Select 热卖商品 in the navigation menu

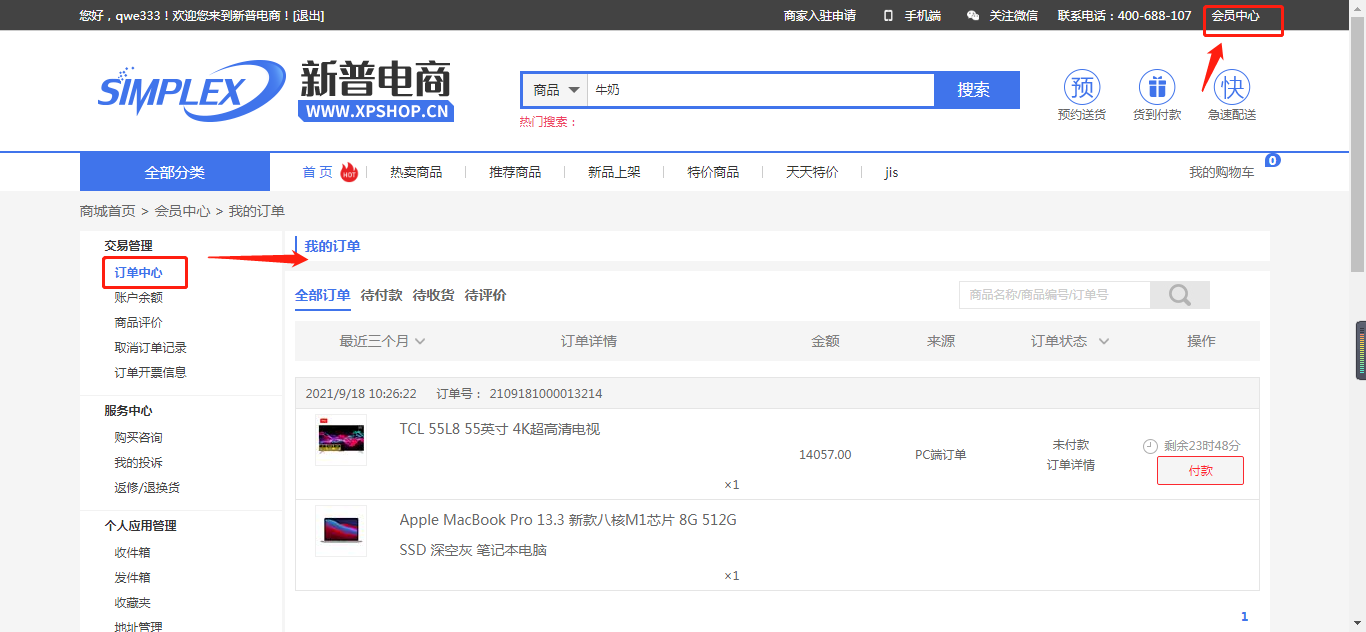tap(416, 172)
